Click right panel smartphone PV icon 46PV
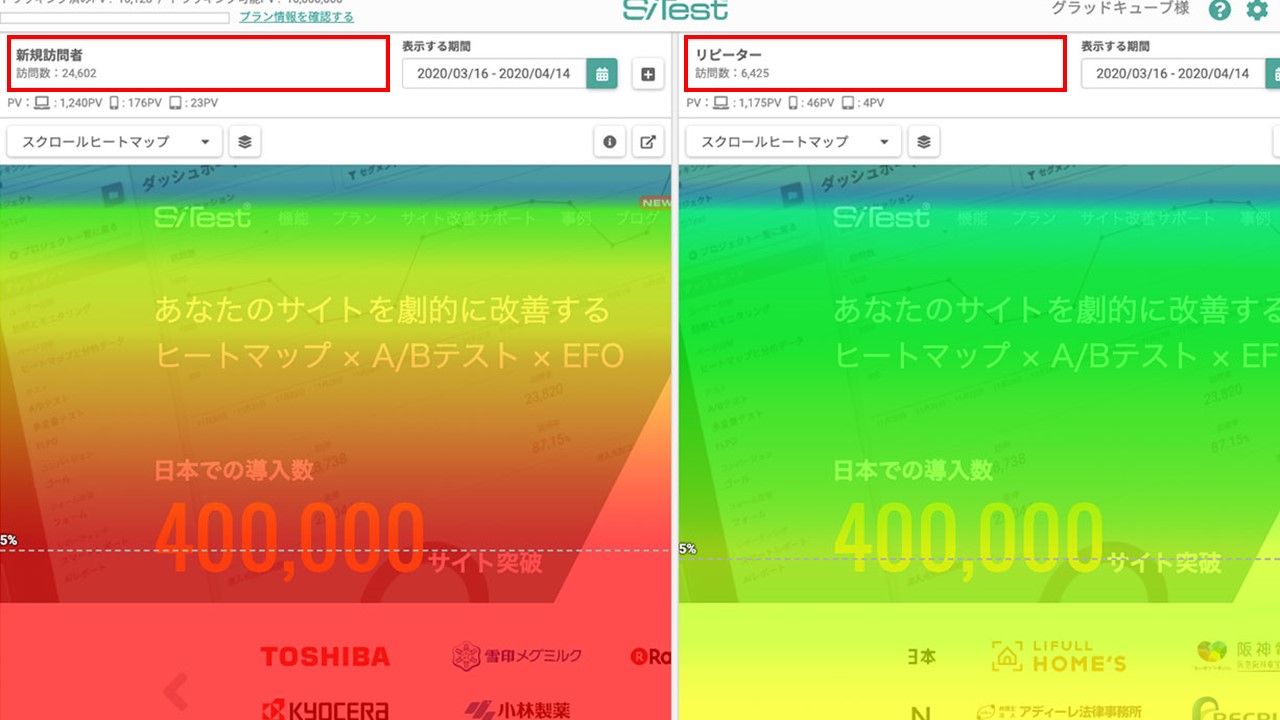The width and height of the screenshot is (1280, 720). (x=794, y=103)
